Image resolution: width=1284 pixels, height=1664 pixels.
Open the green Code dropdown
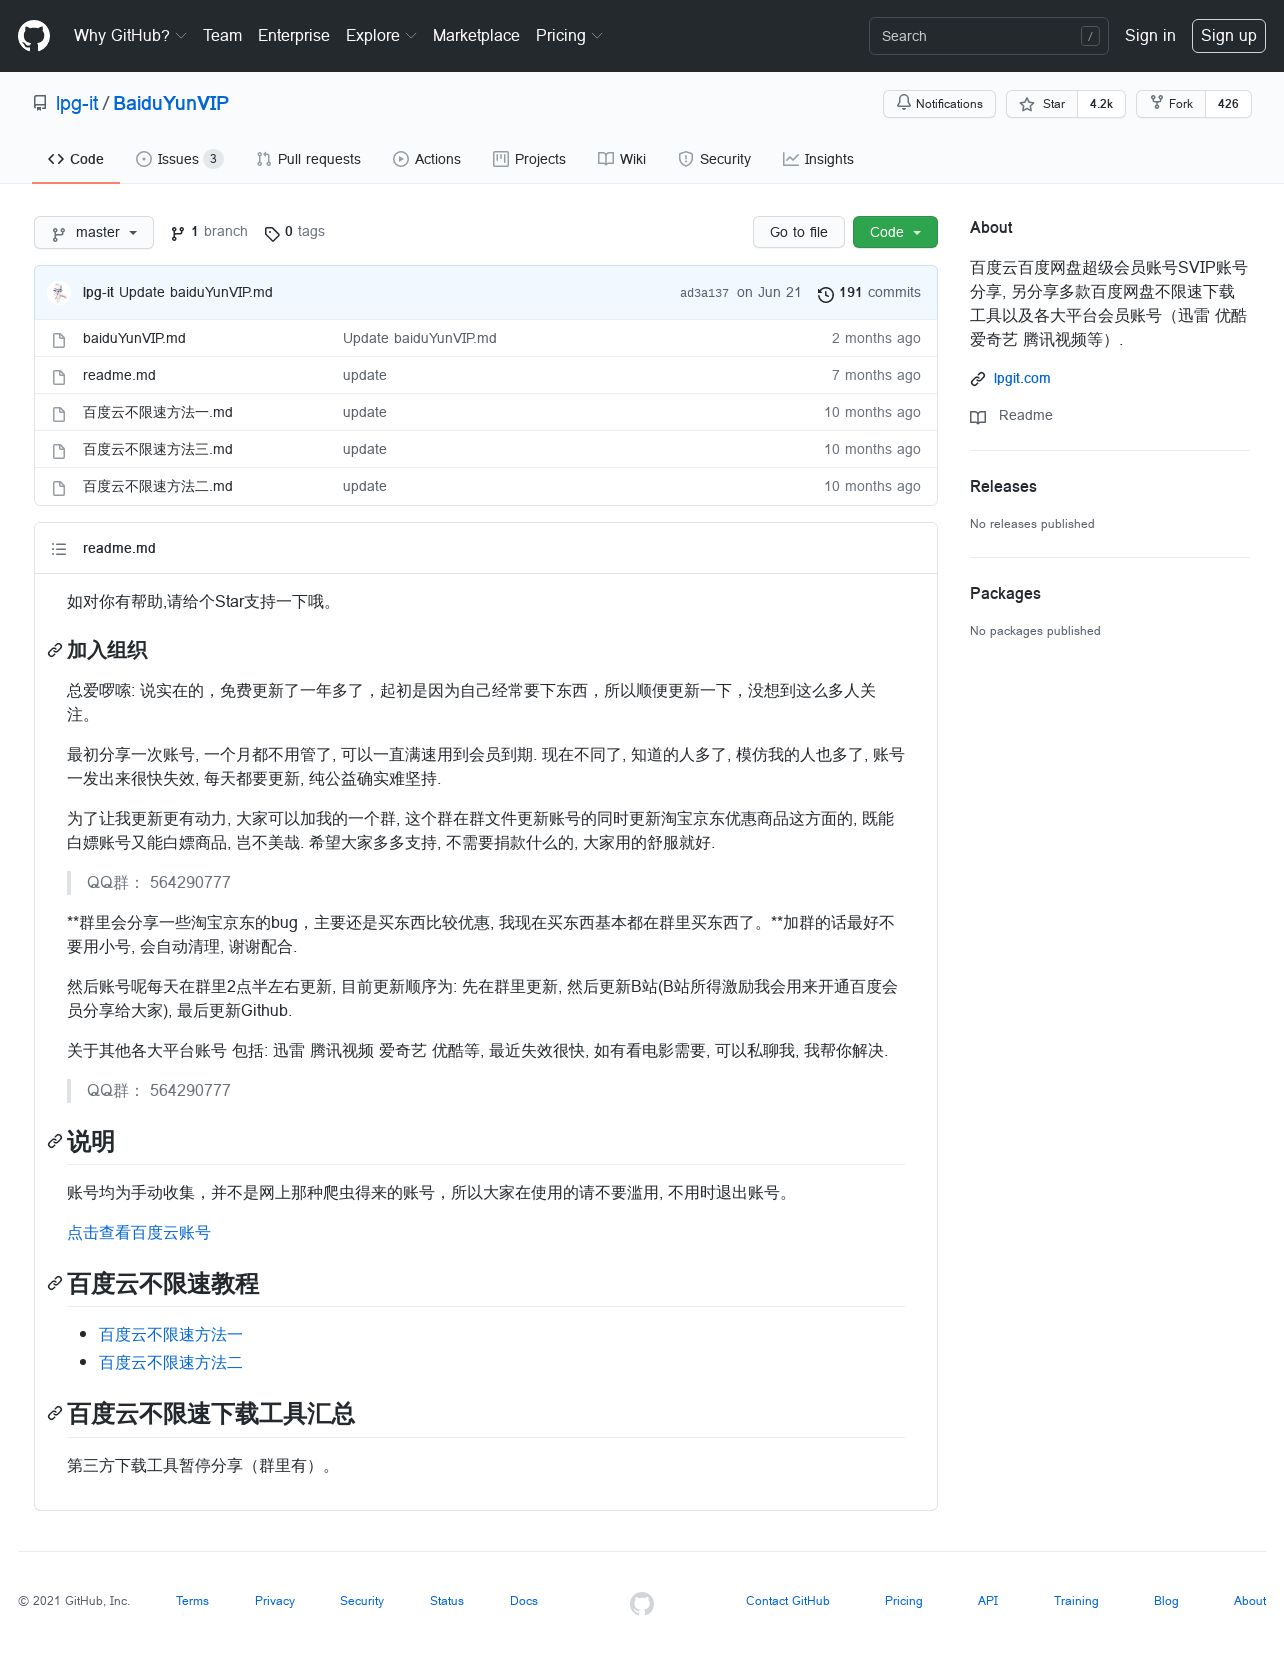coord(895,232)
